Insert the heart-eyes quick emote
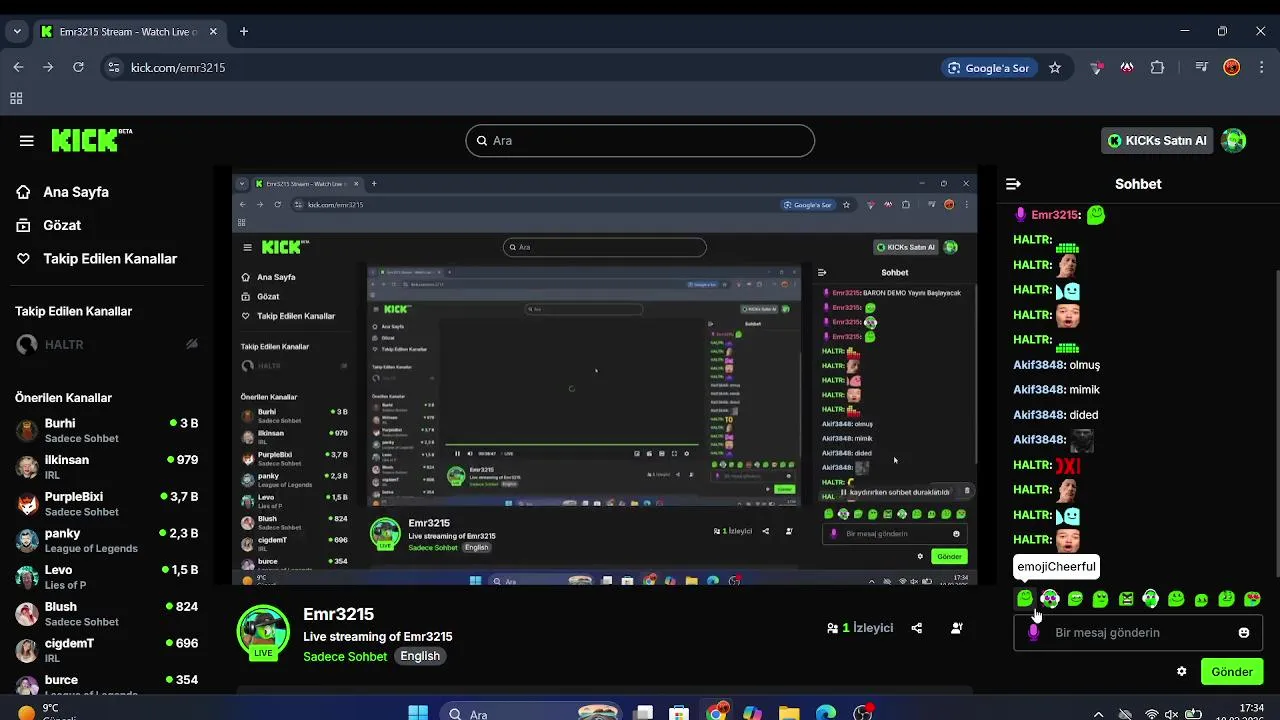Viewport: 1280px width, 720px height. point(1252,599)
